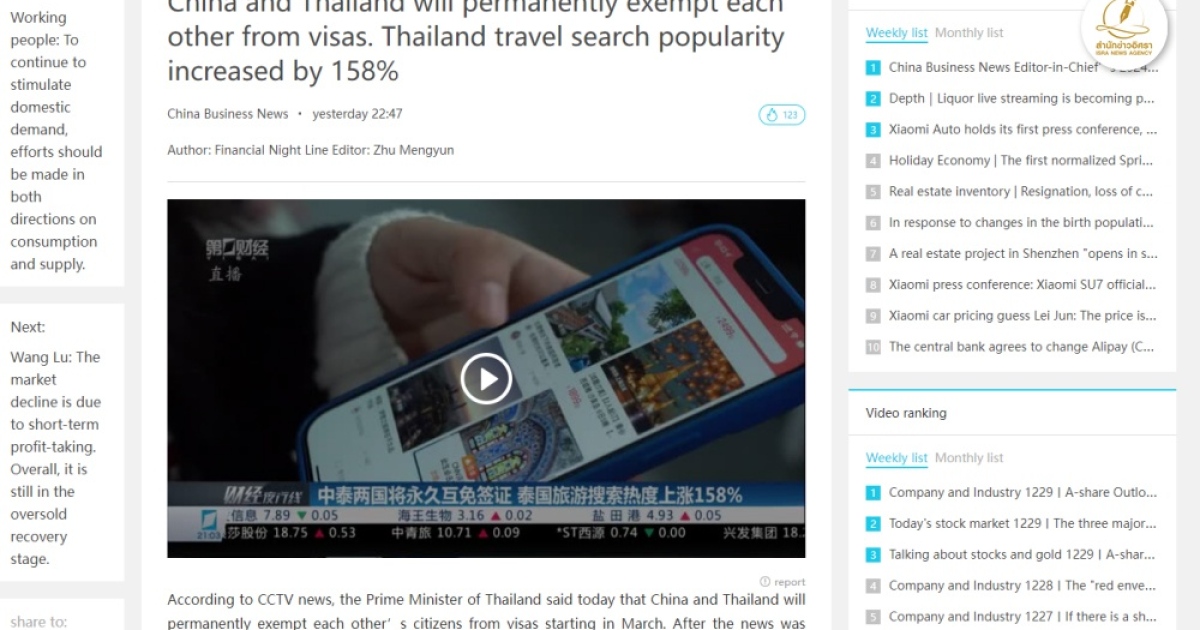This screenshot has width=1200, height=630.
Task: Click rank 1 badge in Video ranking
Action: (x=873, y=493)
